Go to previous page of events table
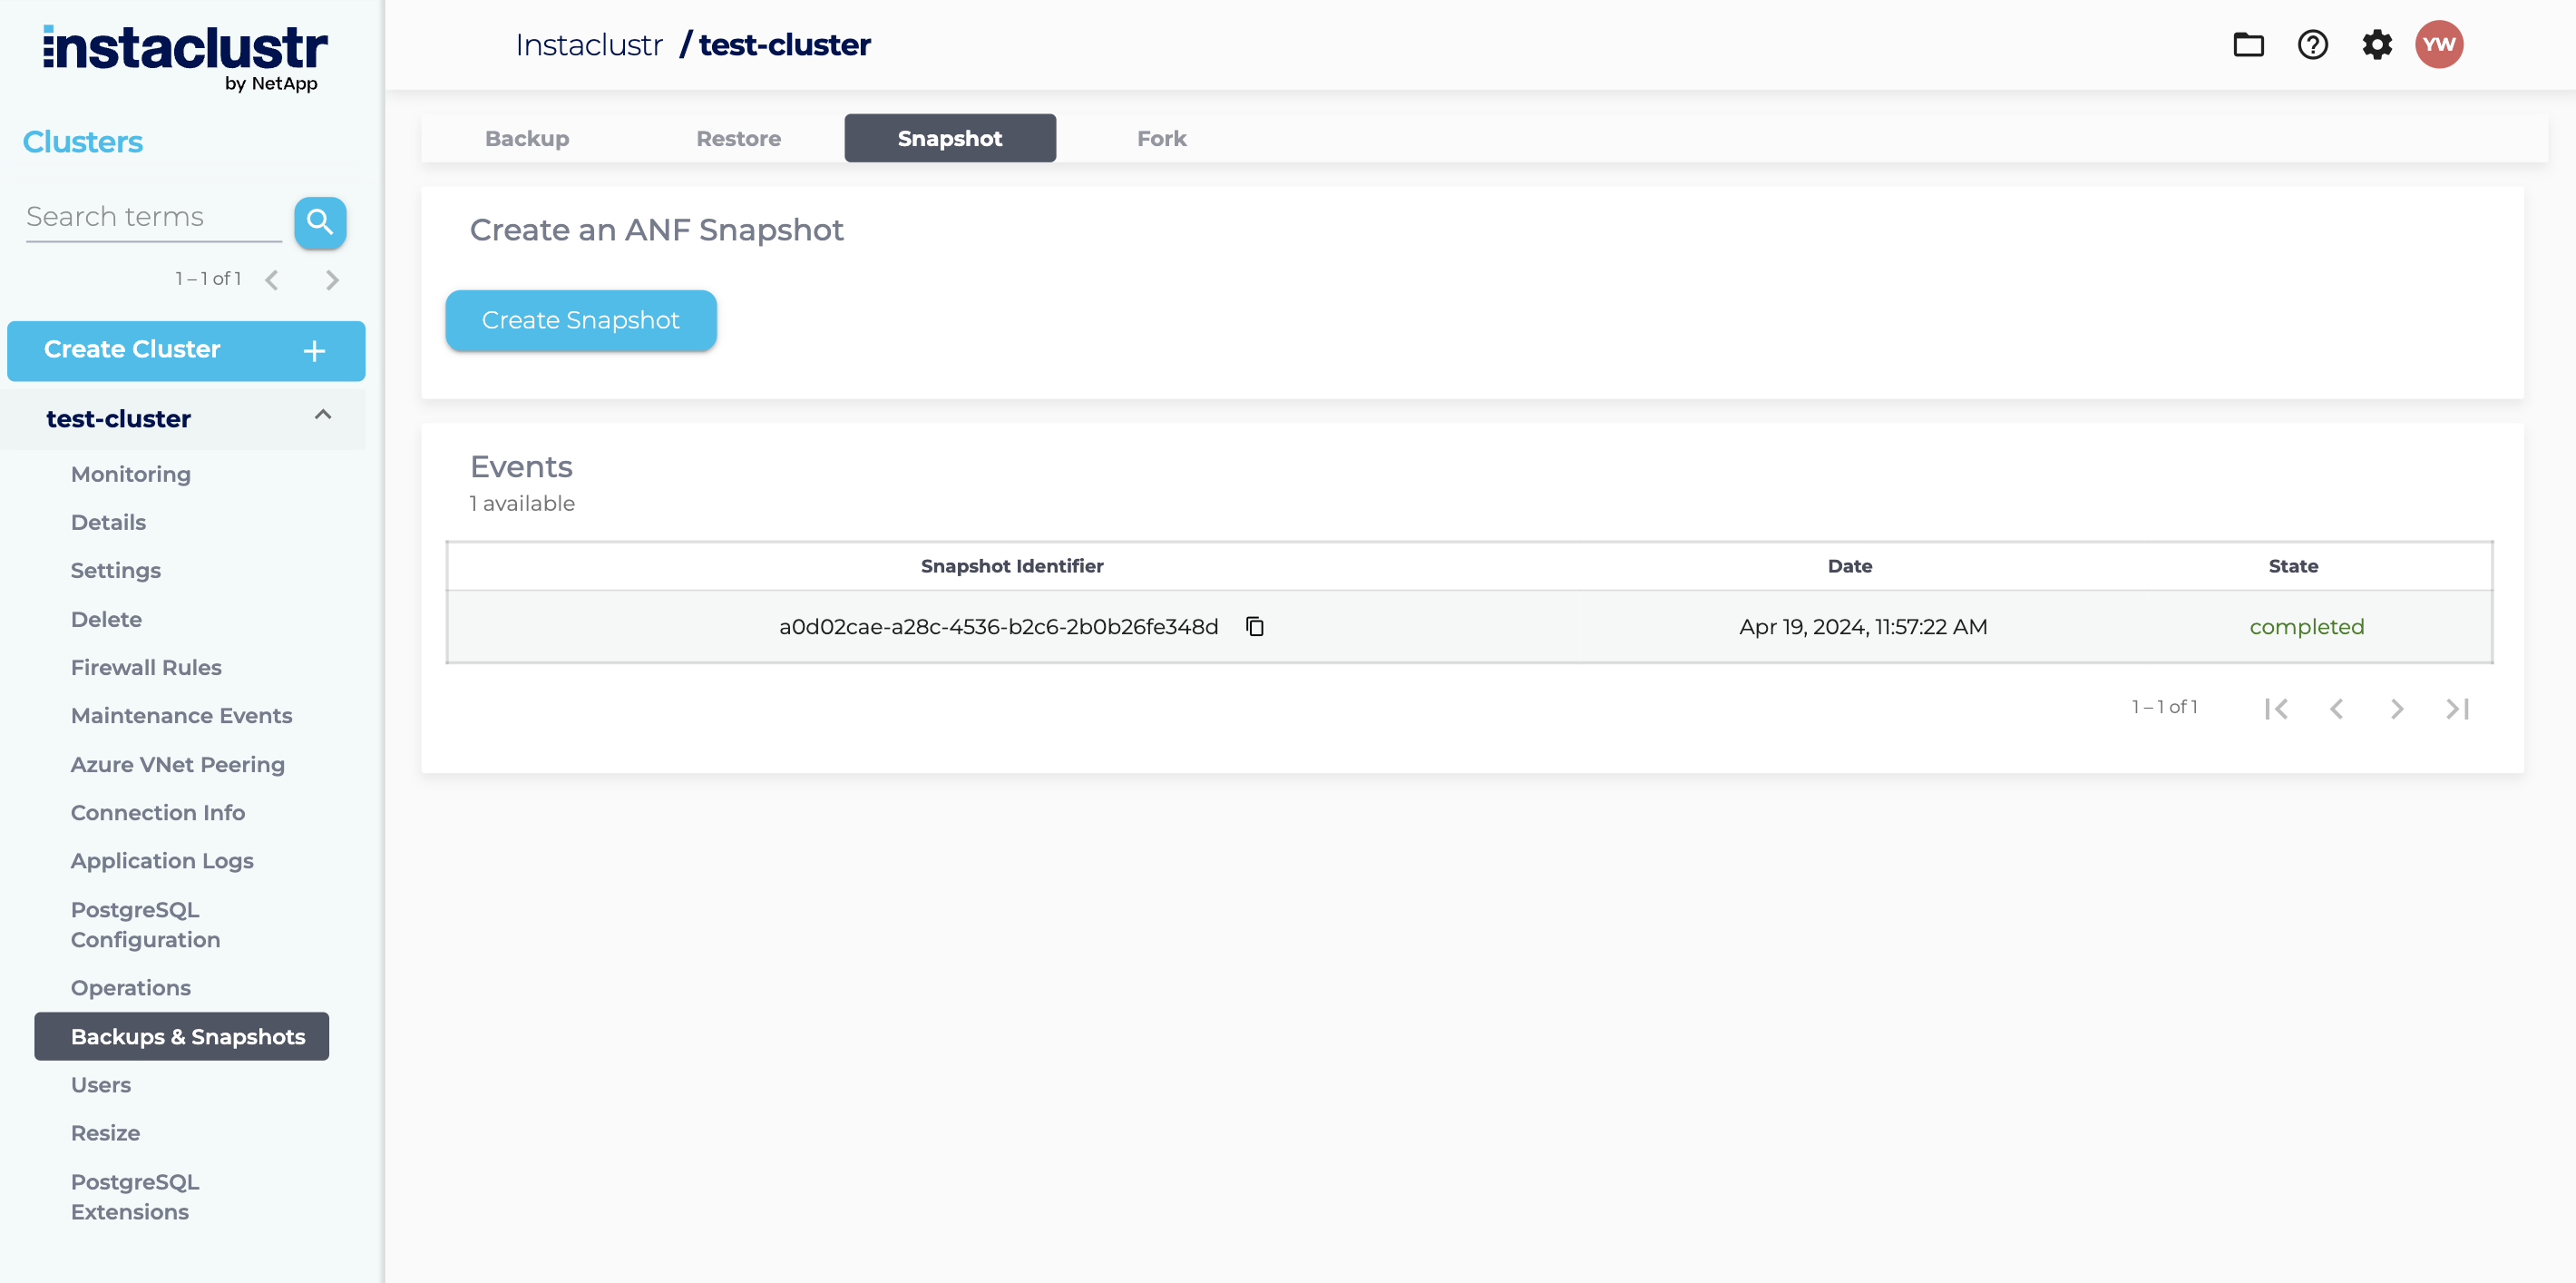 click(x=2336, y=709)
